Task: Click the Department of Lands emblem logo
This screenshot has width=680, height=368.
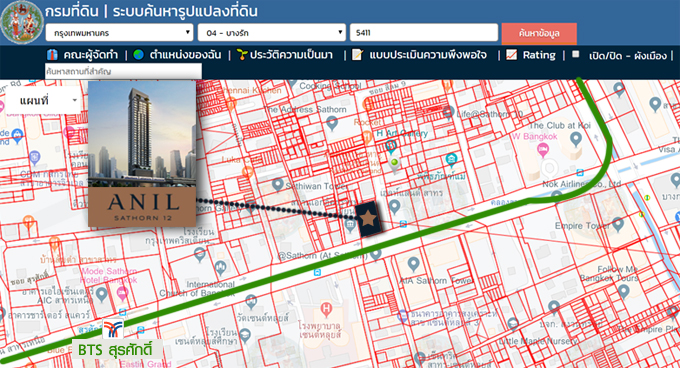Action: (x=22, y=23)
